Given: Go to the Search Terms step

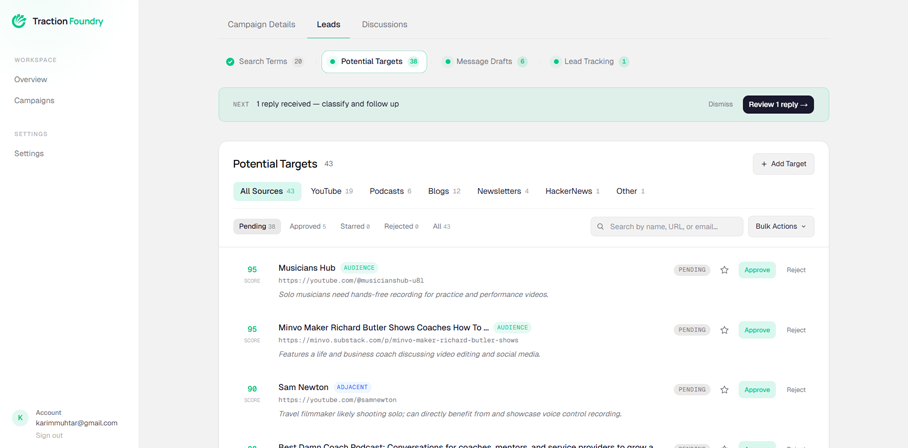Looking at the screenshot, I should pyautogui.click(x=265, y=61).
